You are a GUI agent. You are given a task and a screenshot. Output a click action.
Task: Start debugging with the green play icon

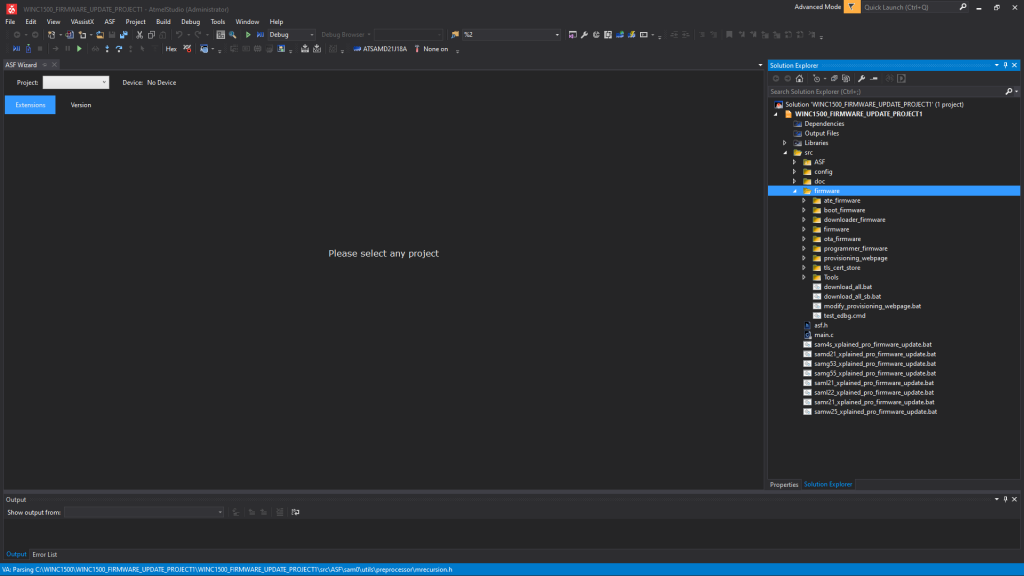tap(248, 35)
